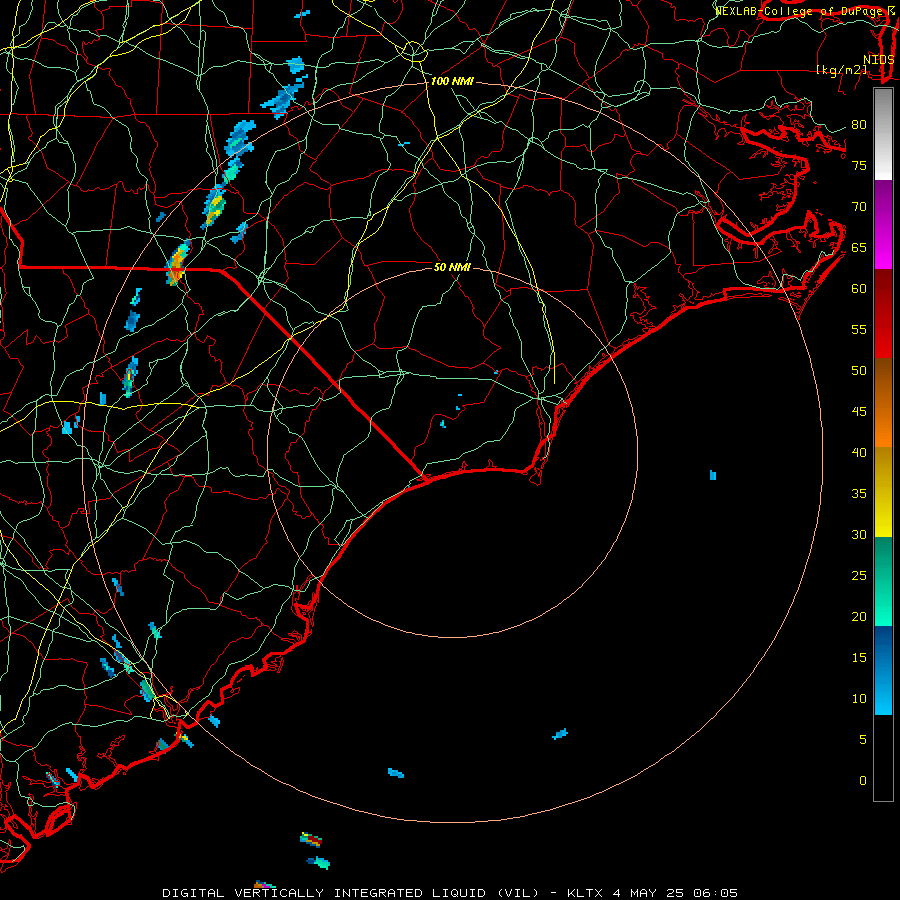
Task: Click the 55 value on the scale
Action: pyautogui.click(x=859, y=330)
